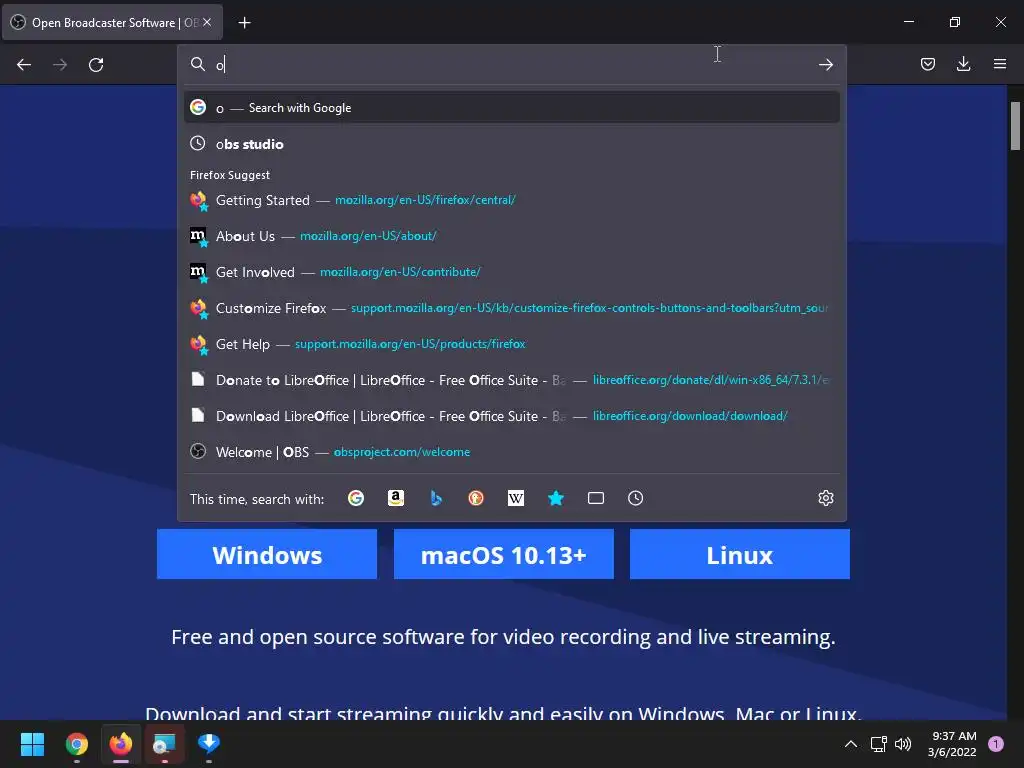Click the macOS 10.13+ download button
The width and height of the screenshot is (1024, 768).
pyautogui.click(x=504, y=554)
